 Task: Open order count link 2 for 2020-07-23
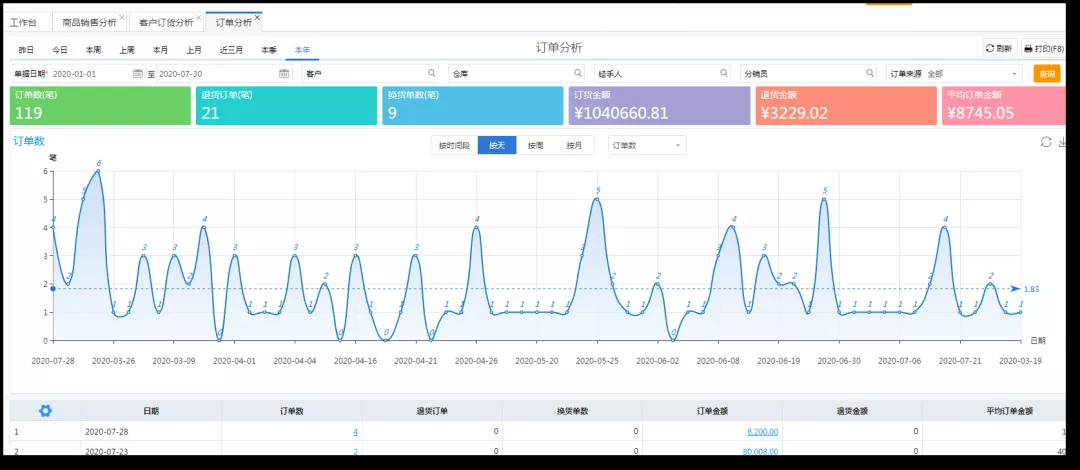(x=355, y=451)
